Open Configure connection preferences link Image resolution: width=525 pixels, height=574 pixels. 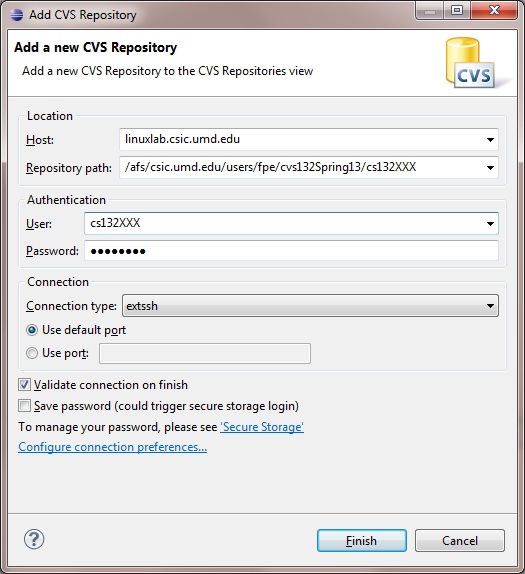tap(112, 447)
